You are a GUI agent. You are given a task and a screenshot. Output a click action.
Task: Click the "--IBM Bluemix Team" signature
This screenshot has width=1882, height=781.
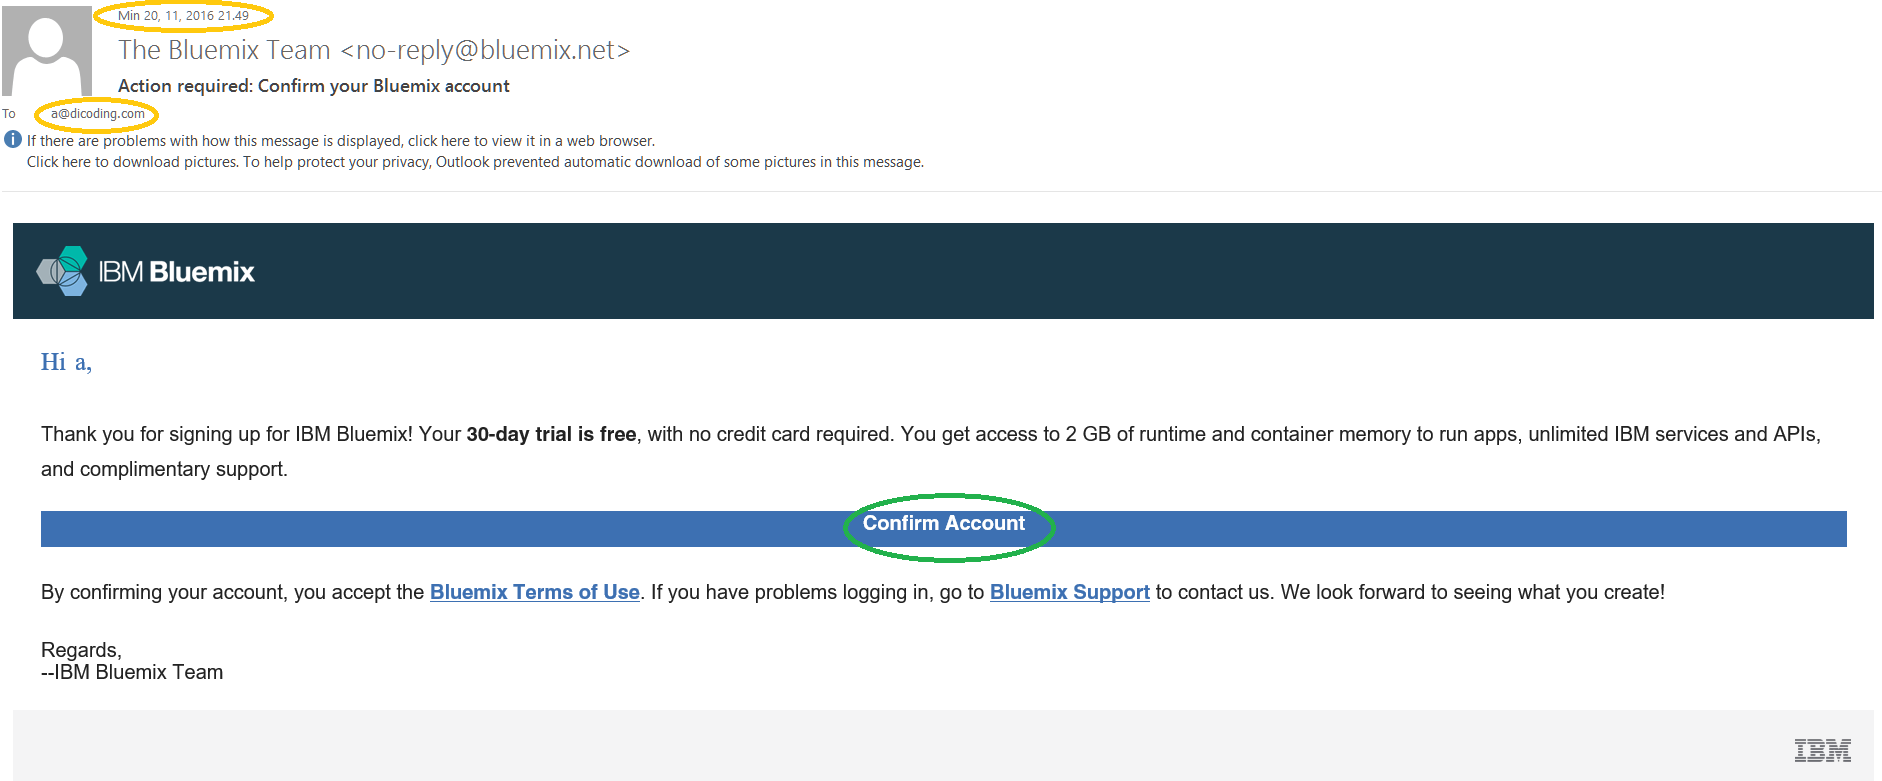point(132,672)
